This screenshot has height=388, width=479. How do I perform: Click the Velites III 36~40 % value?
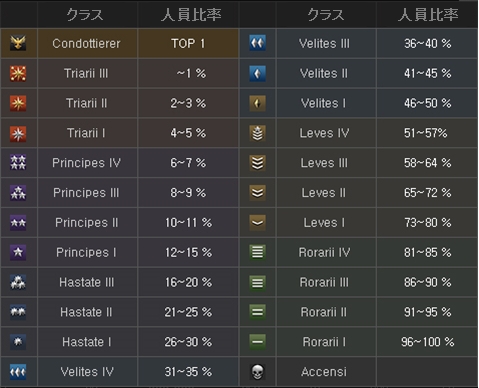(428, 43)
